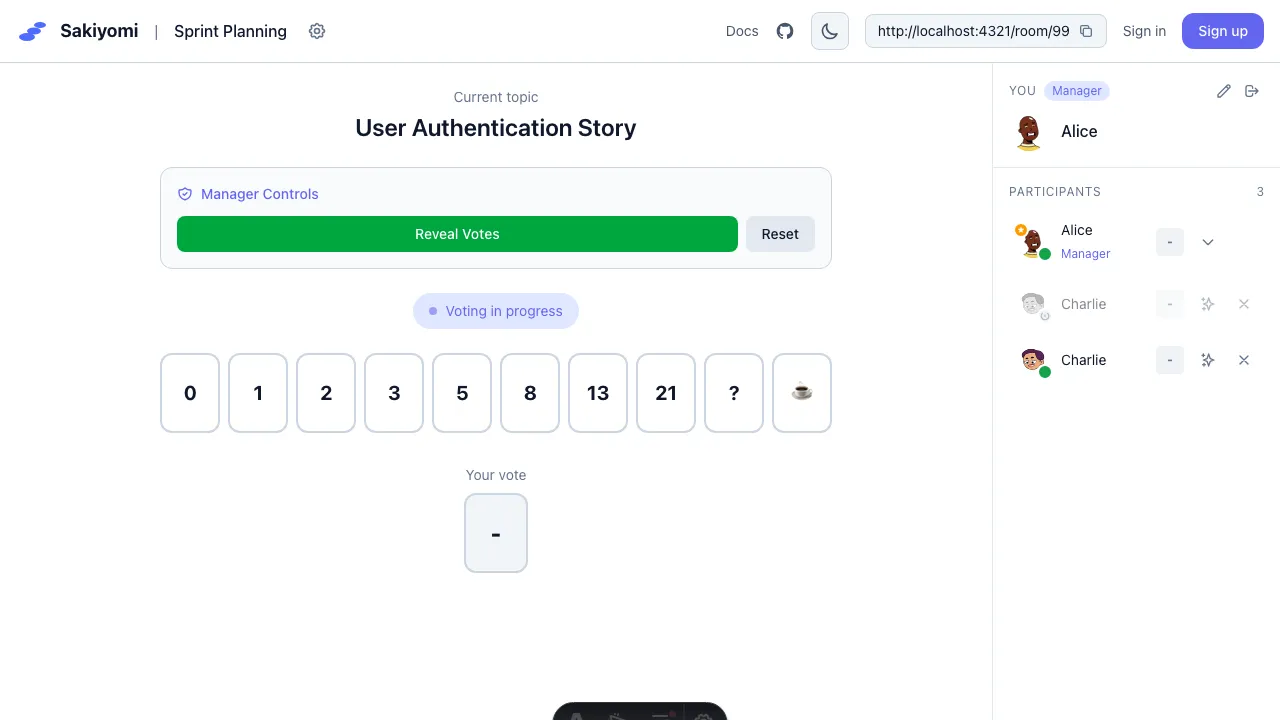
Task: Open settings gear beside Sprint Planning
Action: (x=317, y=31)
